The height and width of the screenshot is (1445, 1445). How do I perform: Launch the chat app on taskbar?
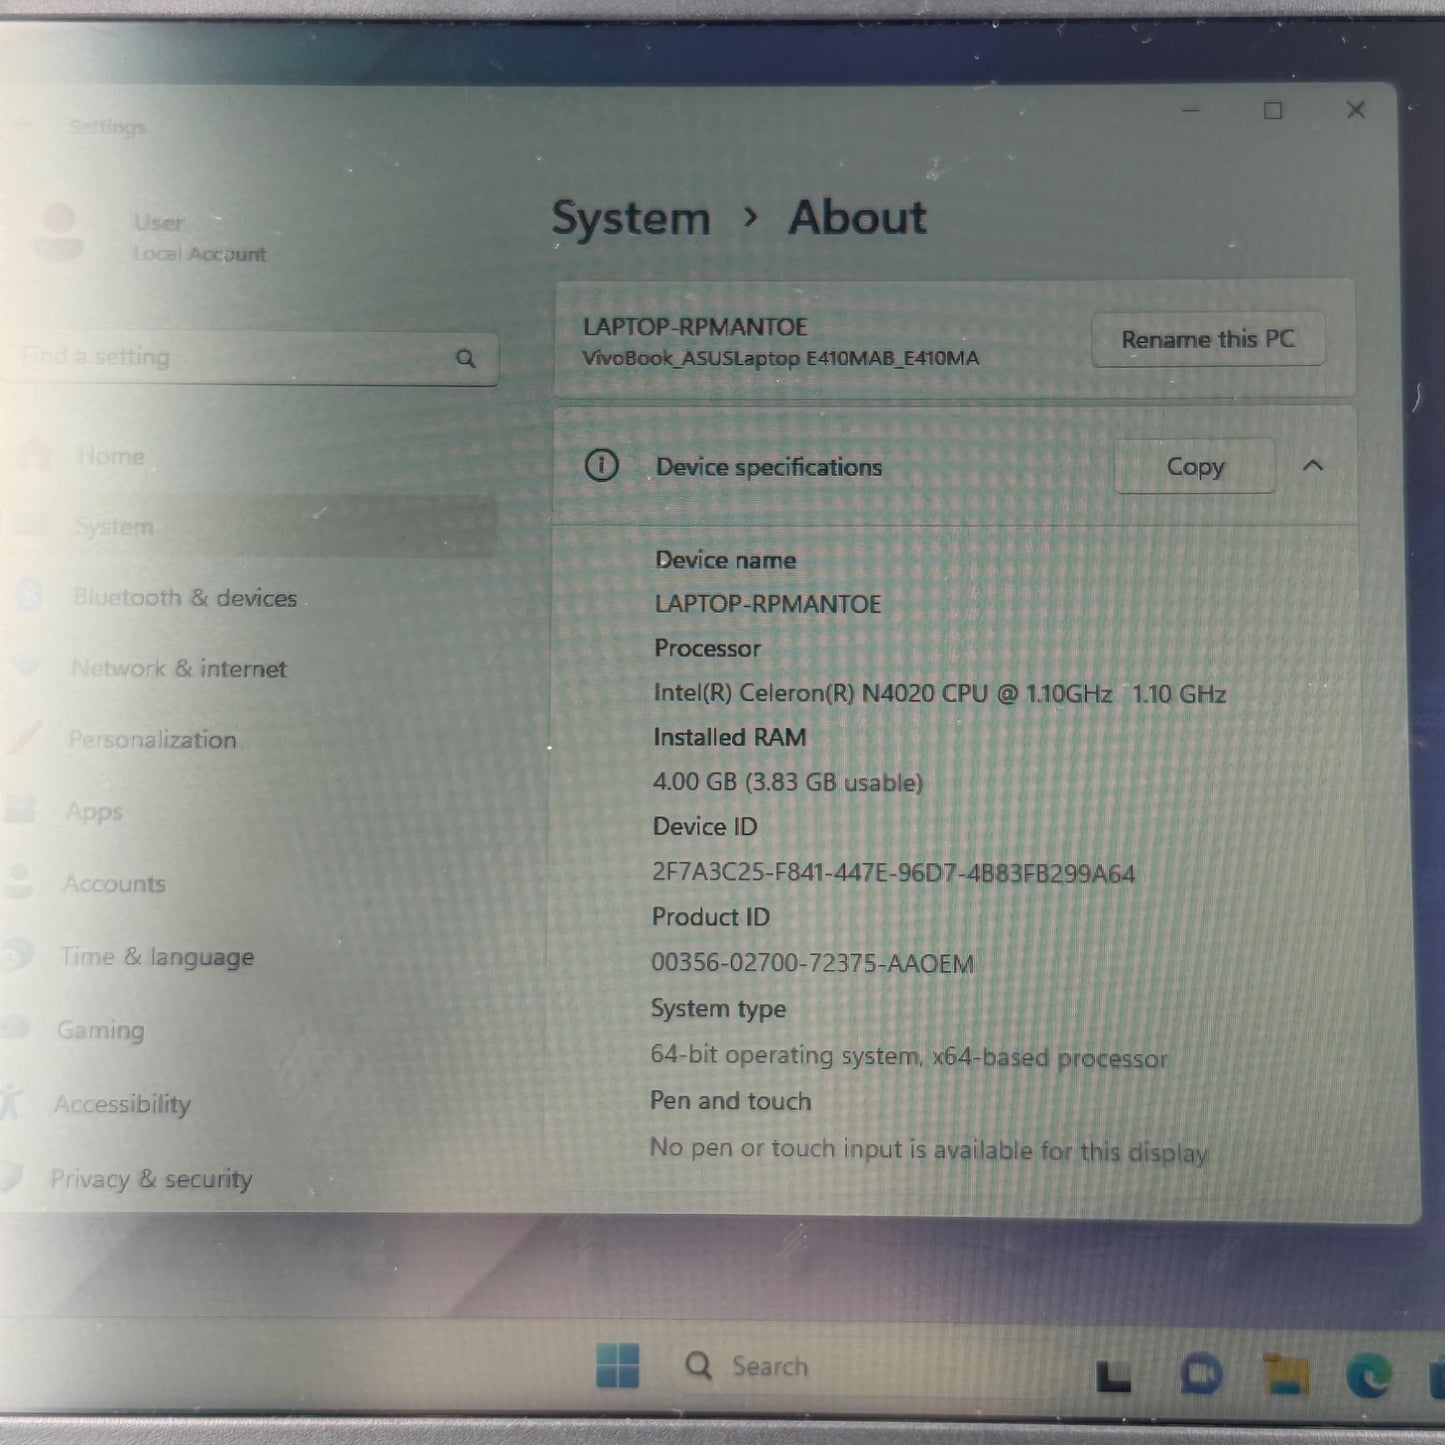point(1200,1375)
